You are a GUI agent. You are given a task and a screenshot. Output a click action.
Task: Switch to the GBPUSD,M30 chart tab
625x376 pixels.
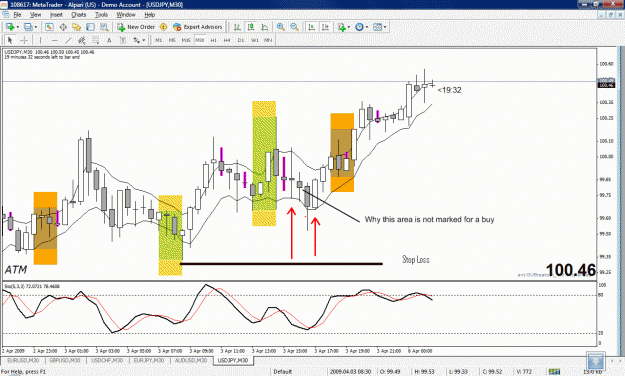(65, 360)
